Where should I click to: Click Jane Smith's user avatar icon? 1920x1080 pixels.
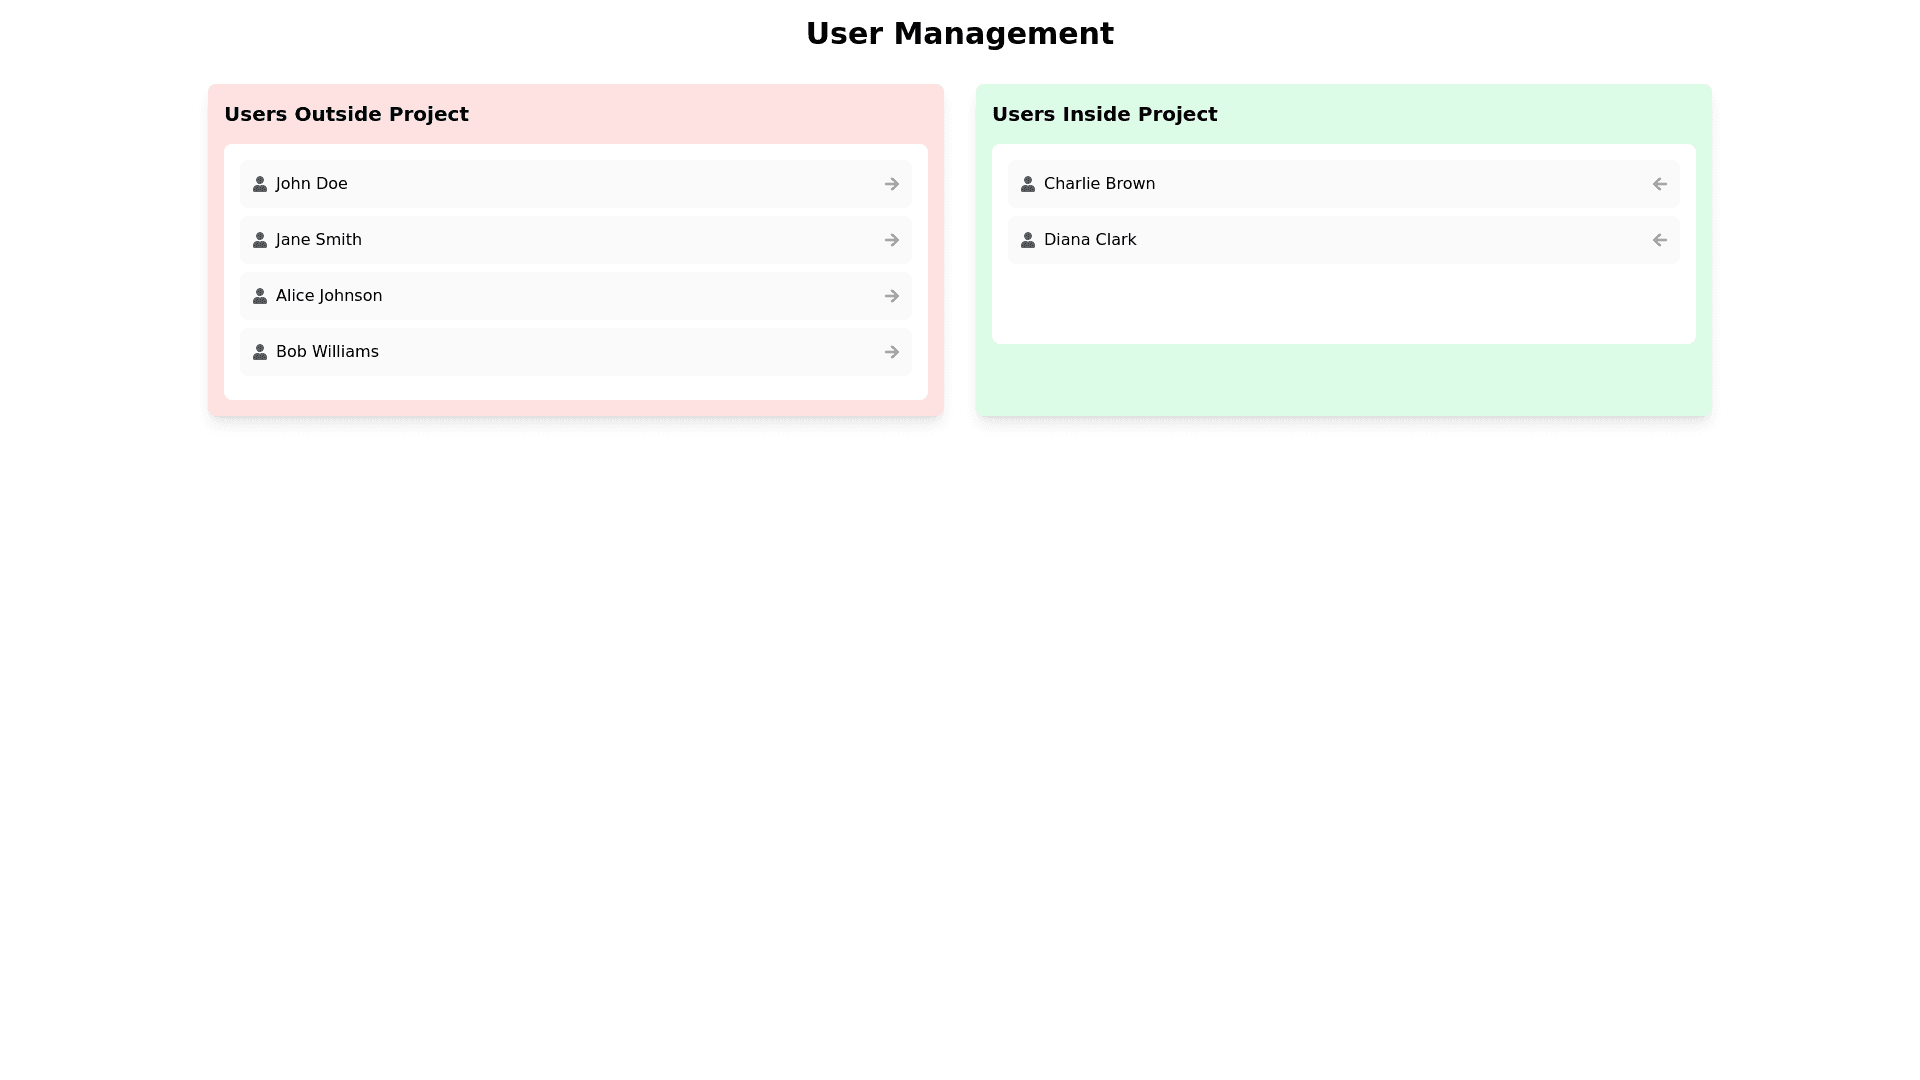click(x=259, y=240)
